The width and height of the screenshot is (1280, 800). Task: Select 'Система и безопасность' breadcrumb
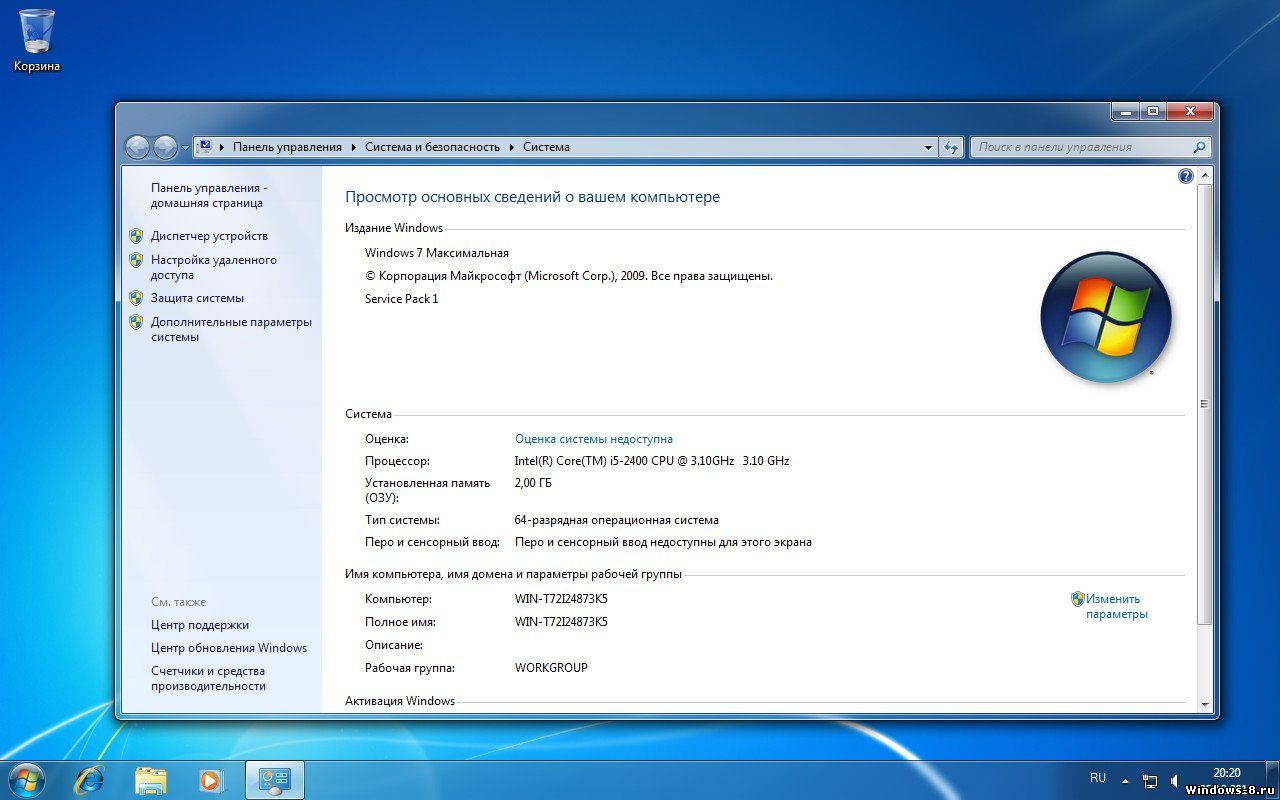tap(432, 147)
